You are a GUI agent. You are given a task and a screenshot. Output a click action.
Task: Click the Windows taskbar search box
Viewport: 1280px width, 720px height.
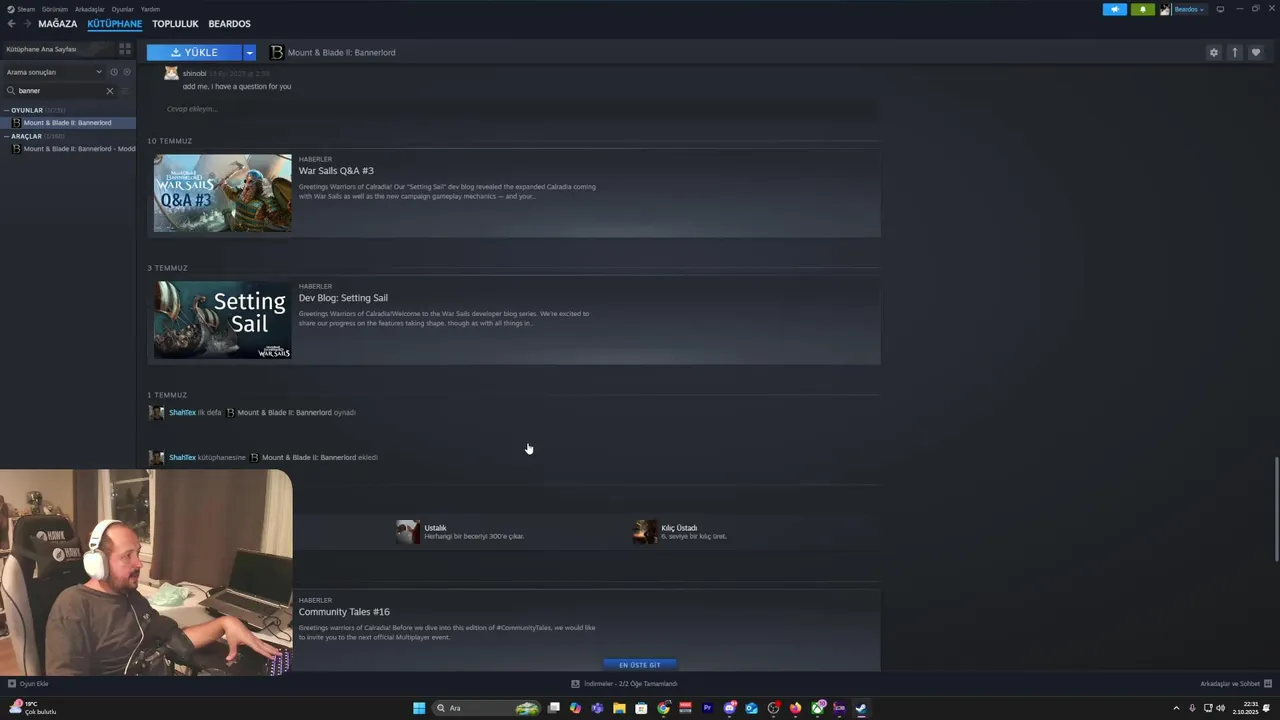(487, 708)
